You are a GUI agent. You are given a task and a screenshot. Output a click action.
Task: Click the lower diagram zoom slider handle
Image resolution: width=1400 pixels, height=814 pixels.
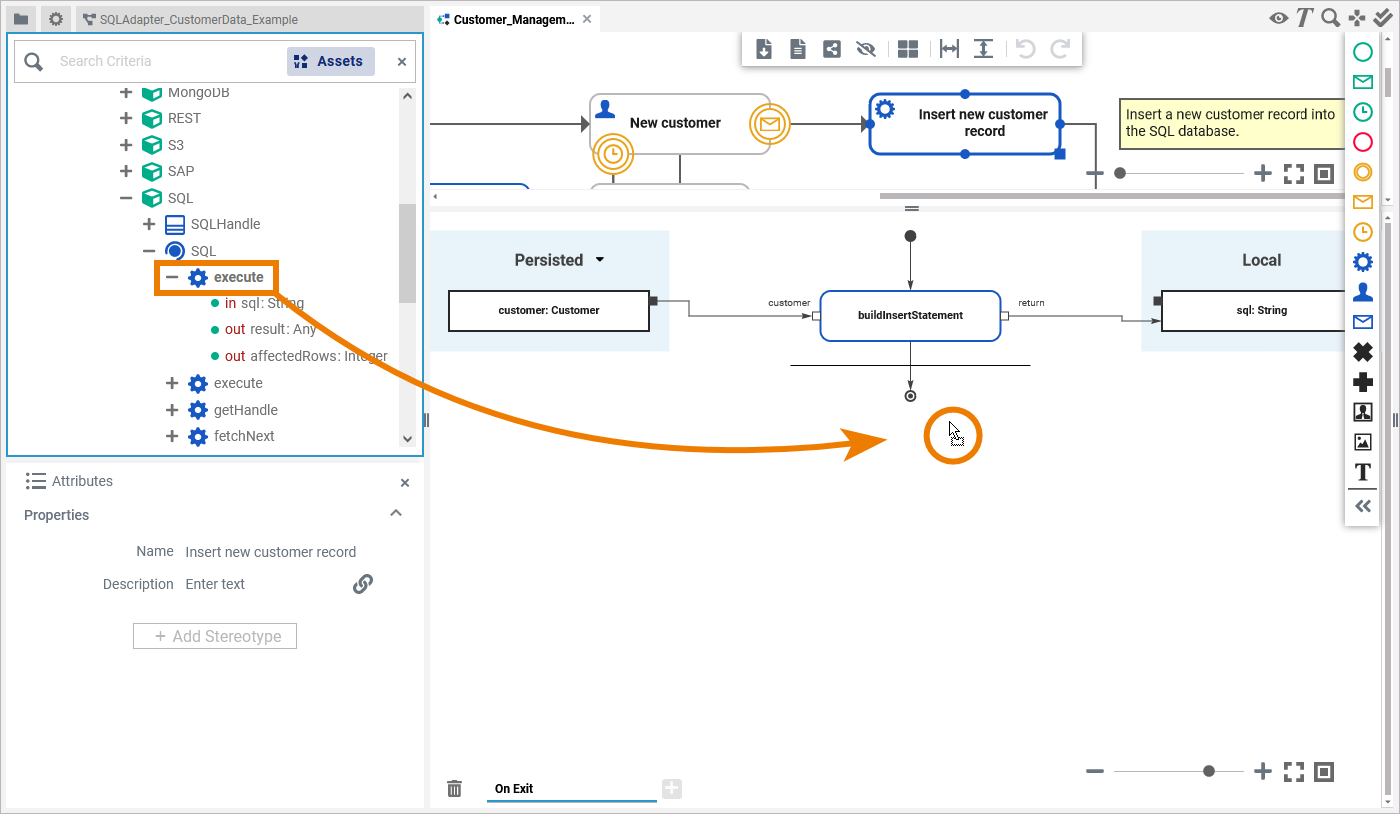(1209, 771)
